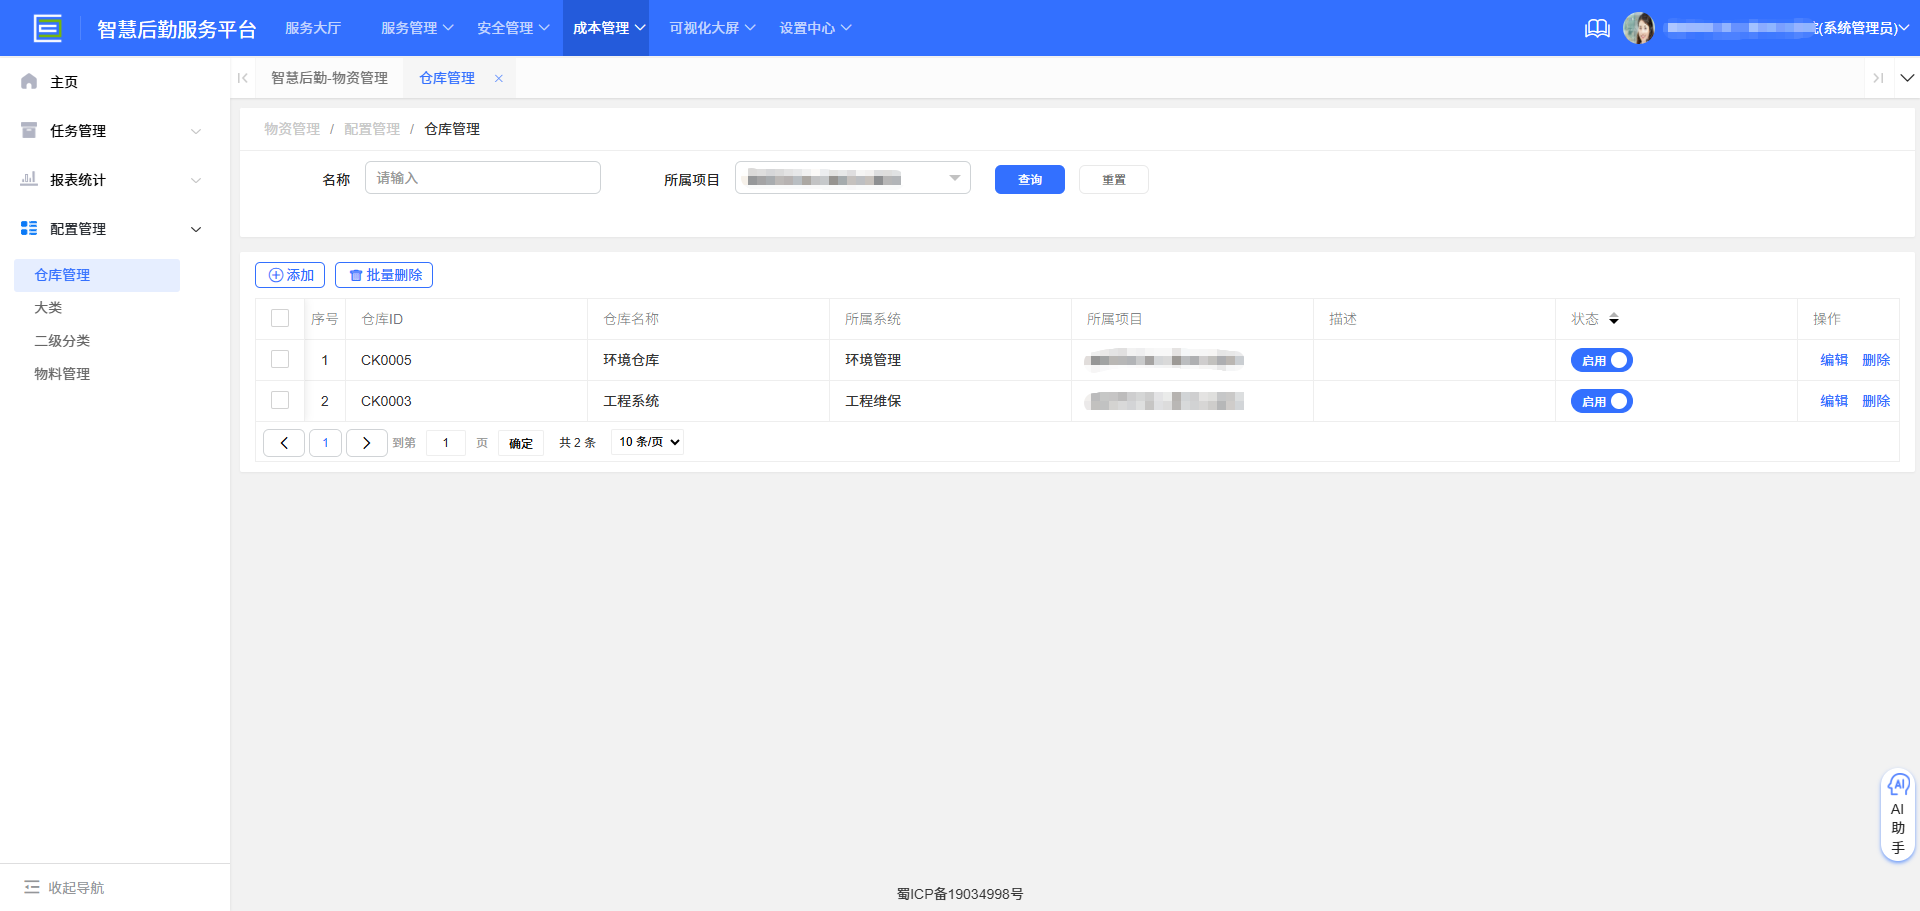Screen dimensions: 1920x911
Task: Open the 智慧后勤-物资管理 tab
Action: 330,77
